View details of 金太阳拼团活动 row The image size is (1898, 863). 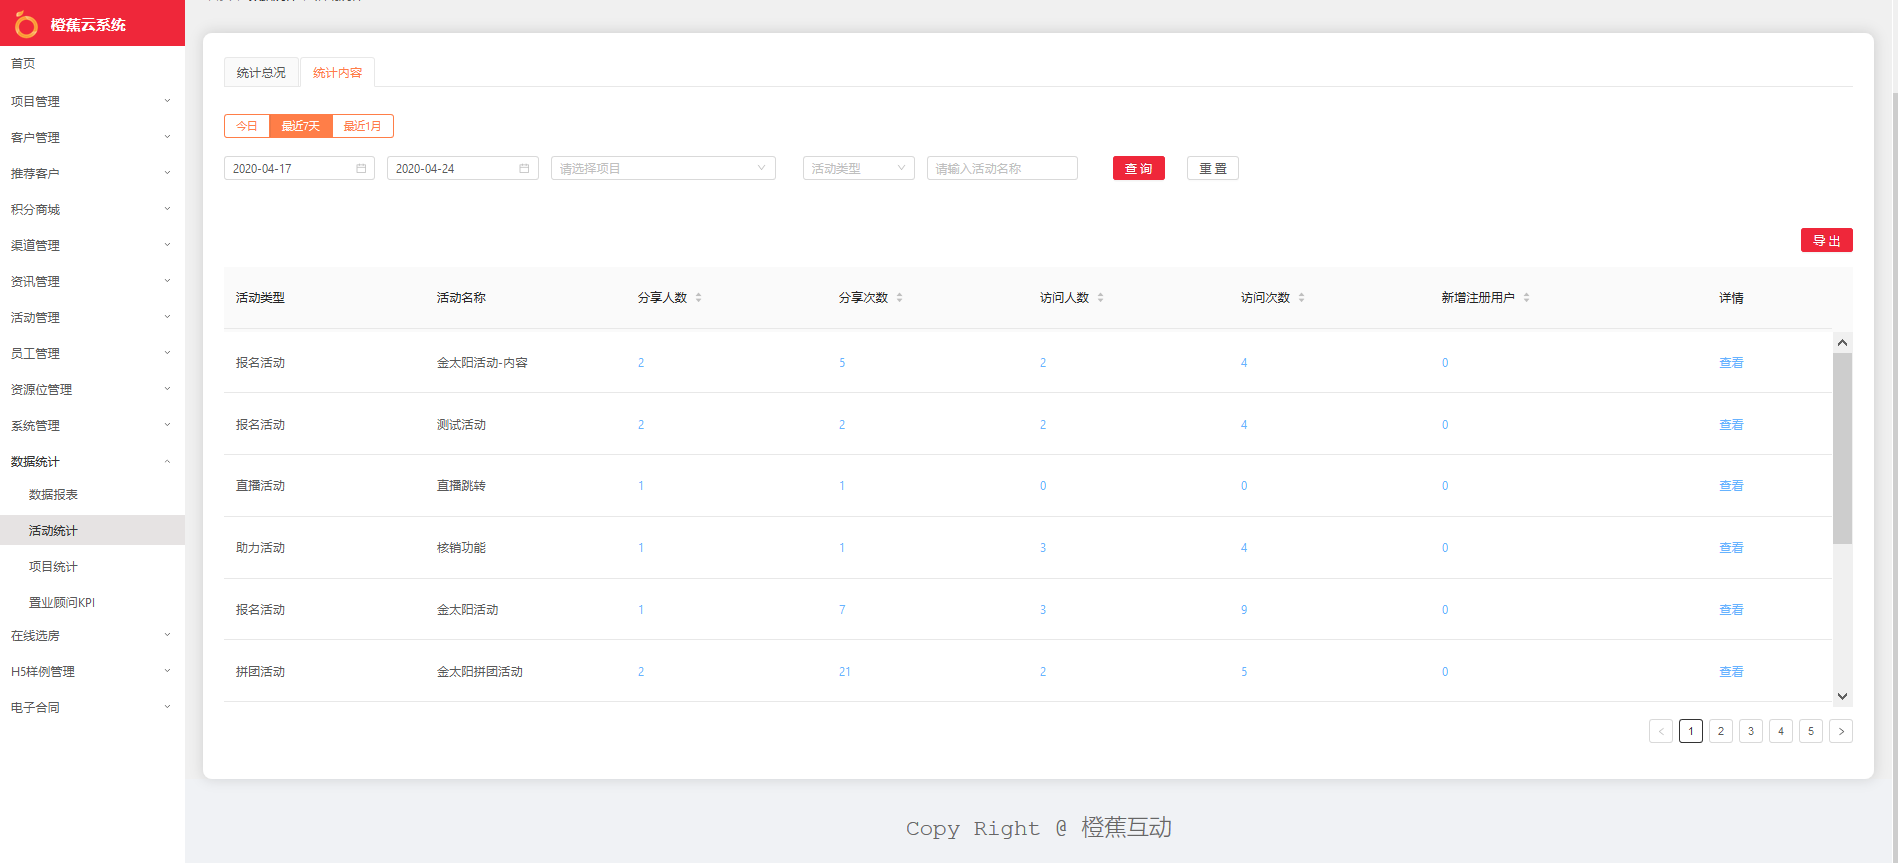pos(1731,671)
